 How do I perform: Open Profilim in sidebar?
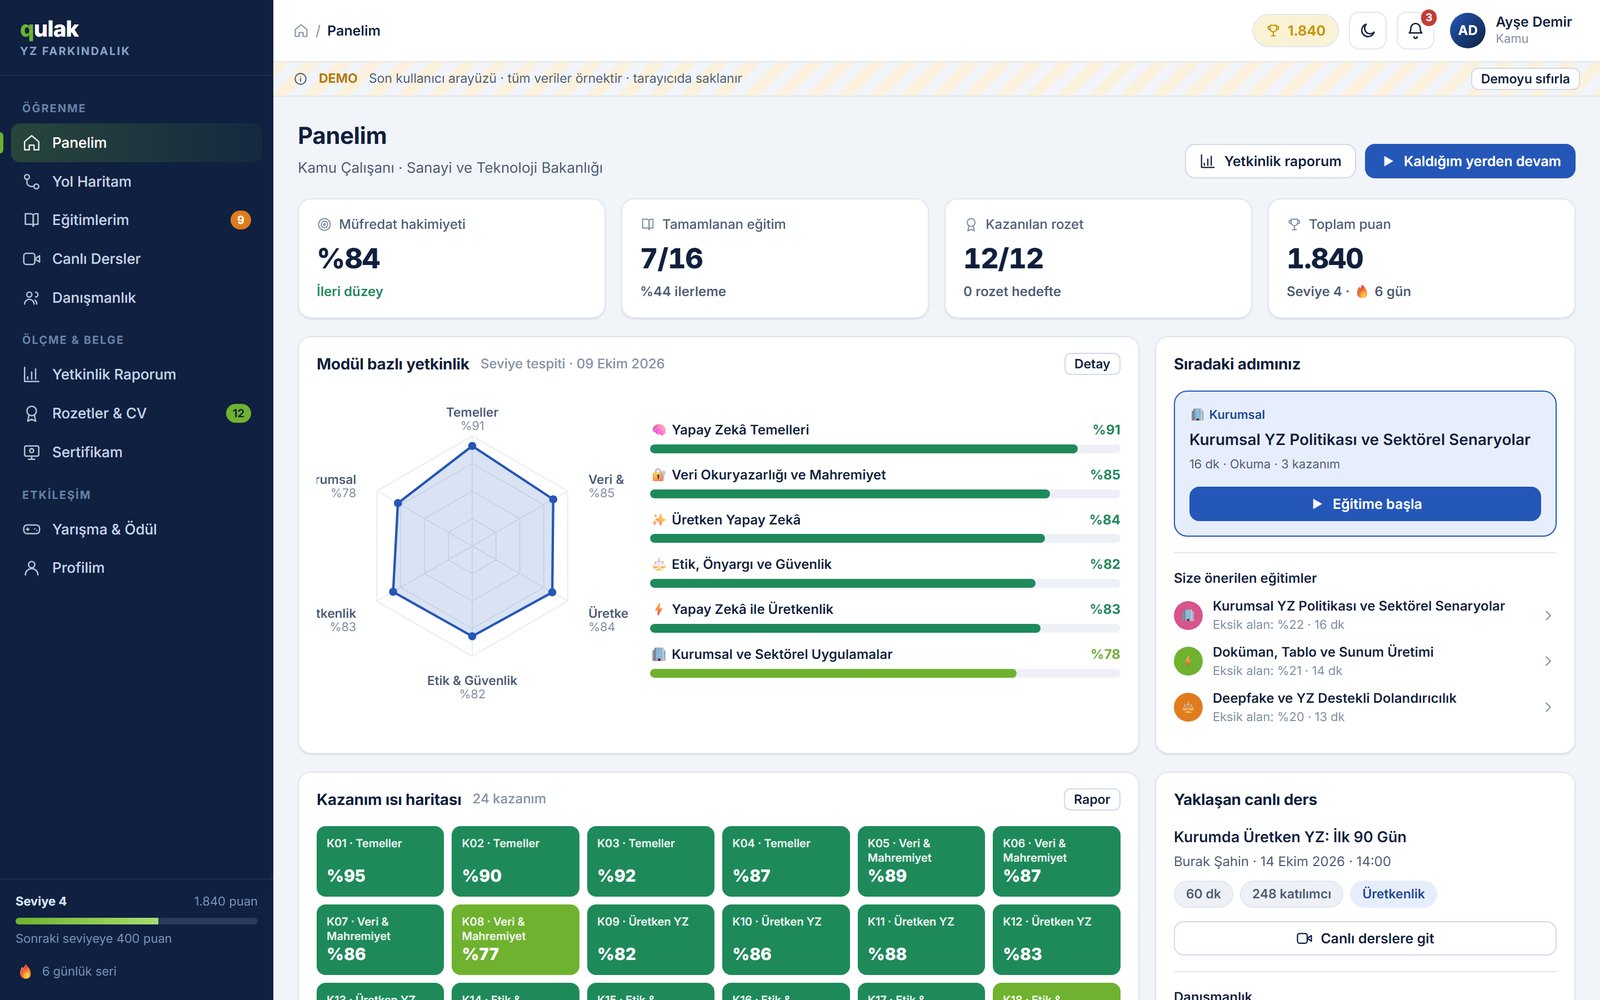136,568
